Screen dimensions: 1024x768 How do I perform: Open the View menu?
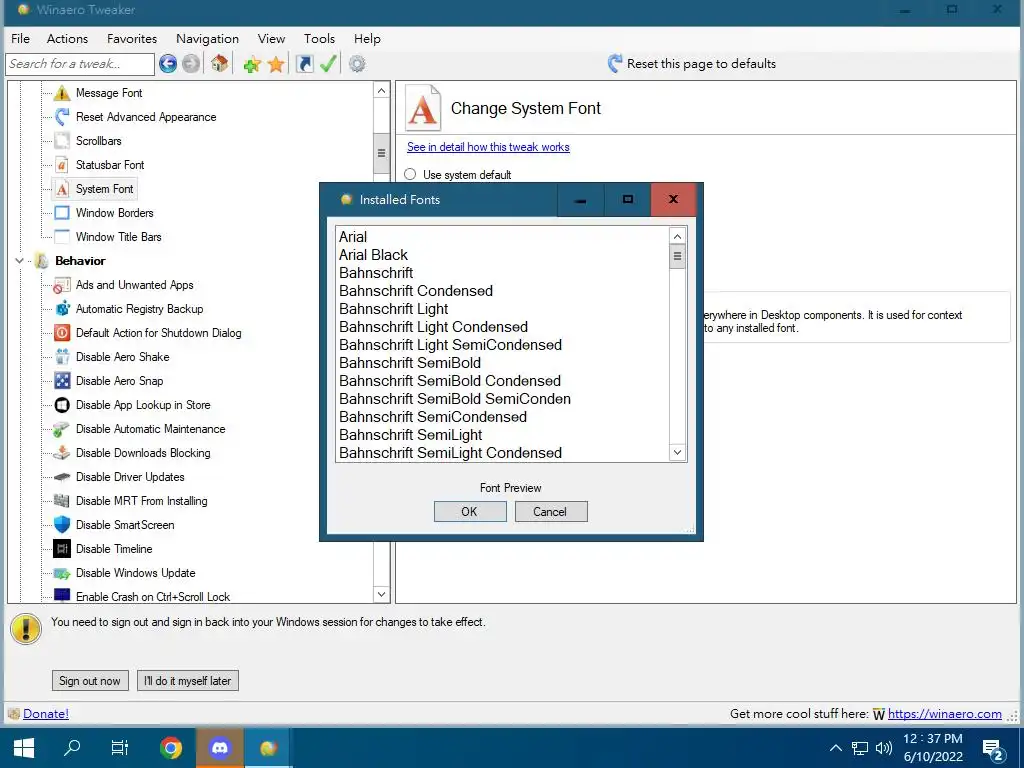pos(271,39)
